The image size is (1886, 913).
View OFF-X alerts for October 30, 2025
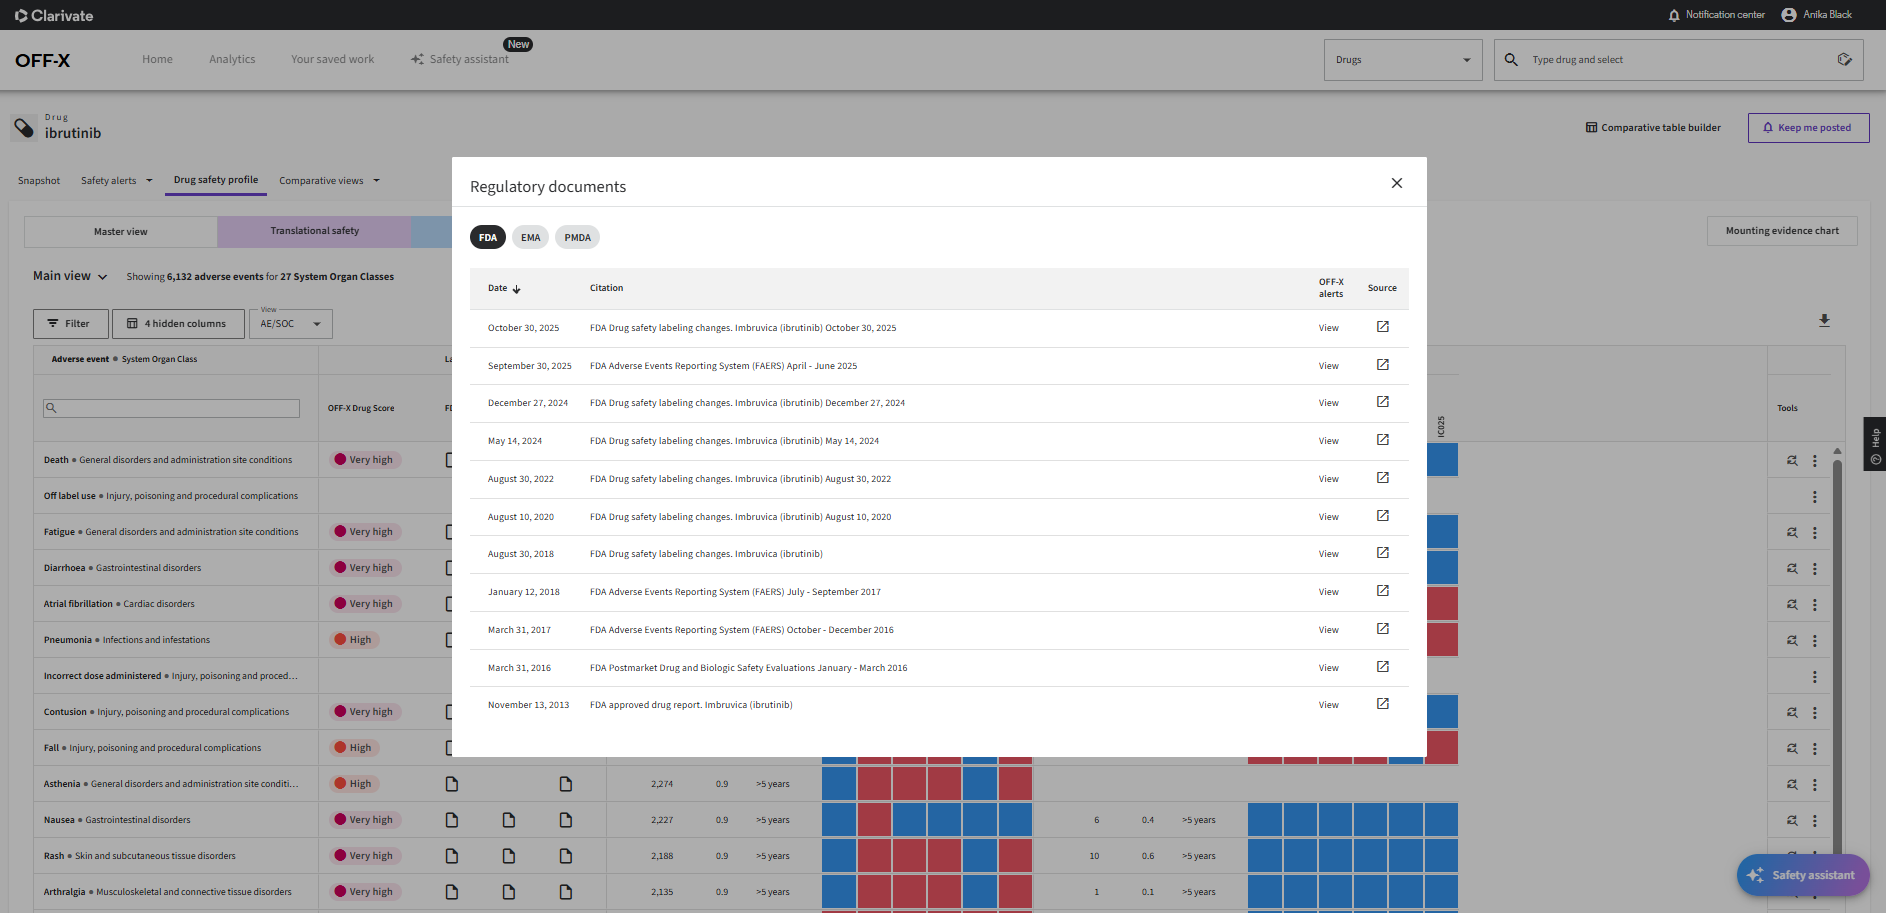click(1328, 328)
